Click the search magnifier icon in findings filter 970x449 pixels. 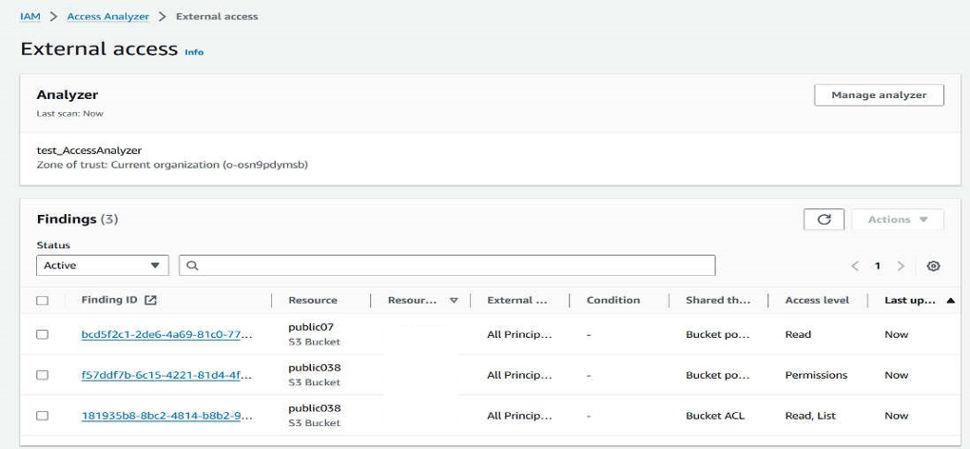click(191, 266)
